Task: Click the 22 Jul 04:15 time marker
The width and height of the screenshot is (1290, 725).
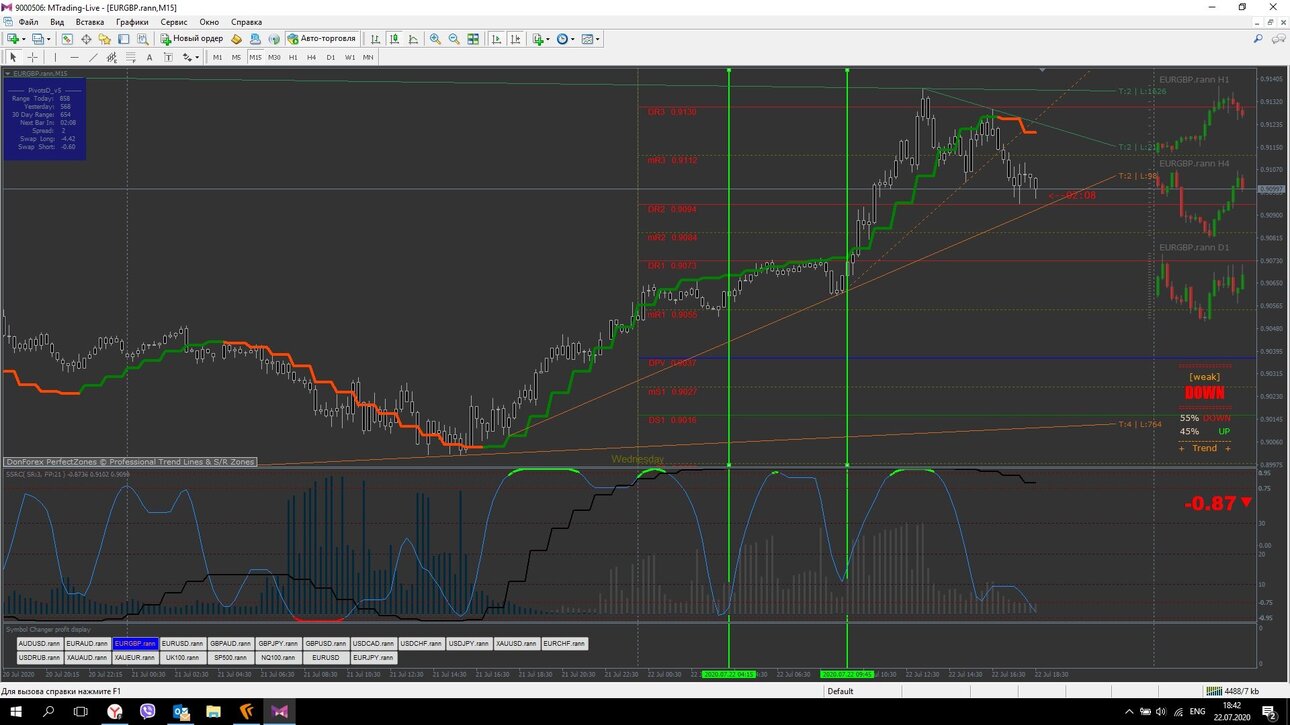Action: (729, 675)
